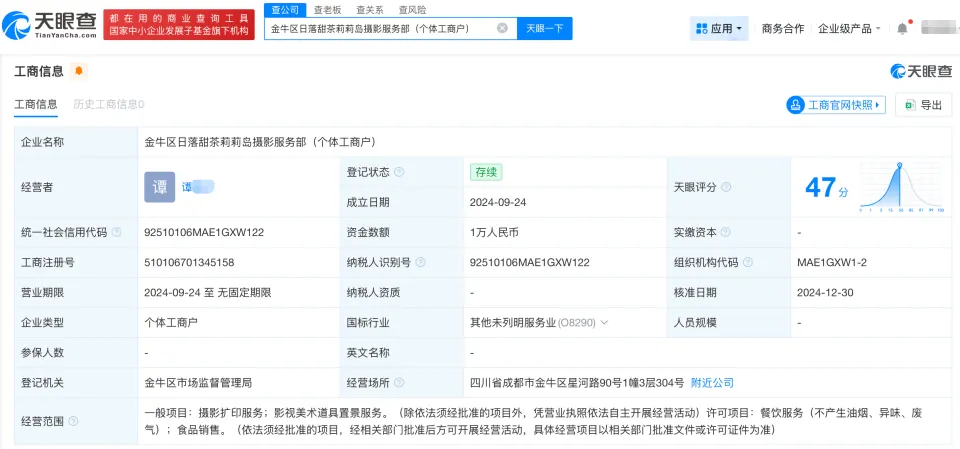This screenshot has height=449, width=960.
Task: Click the 47分 score value
Action: tap(827, 187)
